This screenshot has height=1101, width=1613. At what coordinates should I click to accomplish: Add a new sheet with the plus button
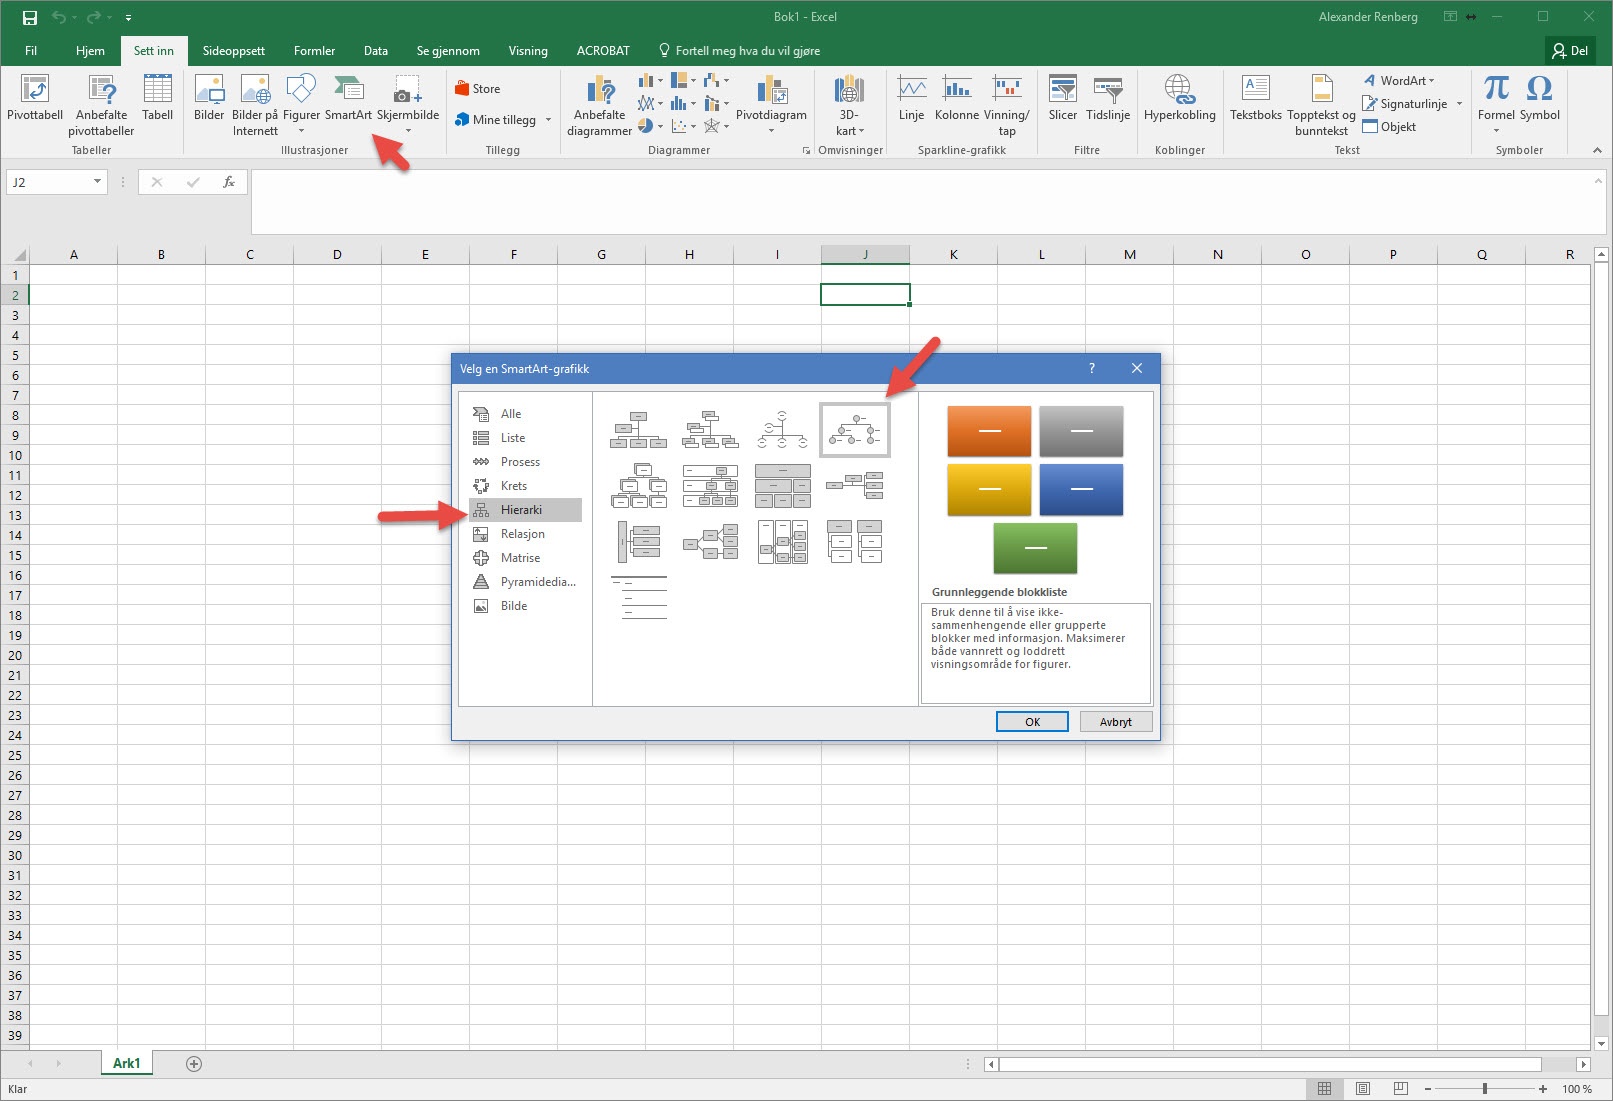click(194, 1063)
